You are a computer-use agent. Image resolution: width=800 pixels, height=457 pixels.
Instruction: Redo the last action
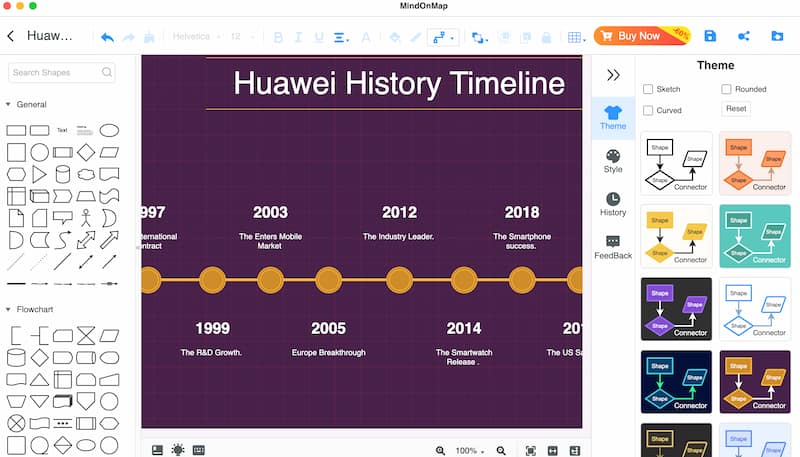[129, 37]
